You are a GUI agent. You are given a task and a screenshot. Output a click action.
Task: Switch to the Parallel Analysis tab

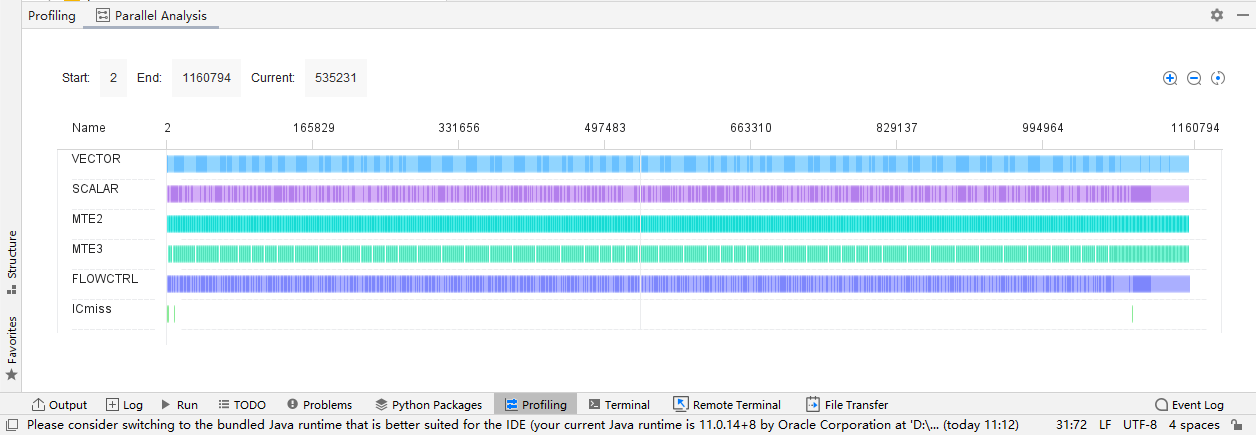(x=151, y=16)
